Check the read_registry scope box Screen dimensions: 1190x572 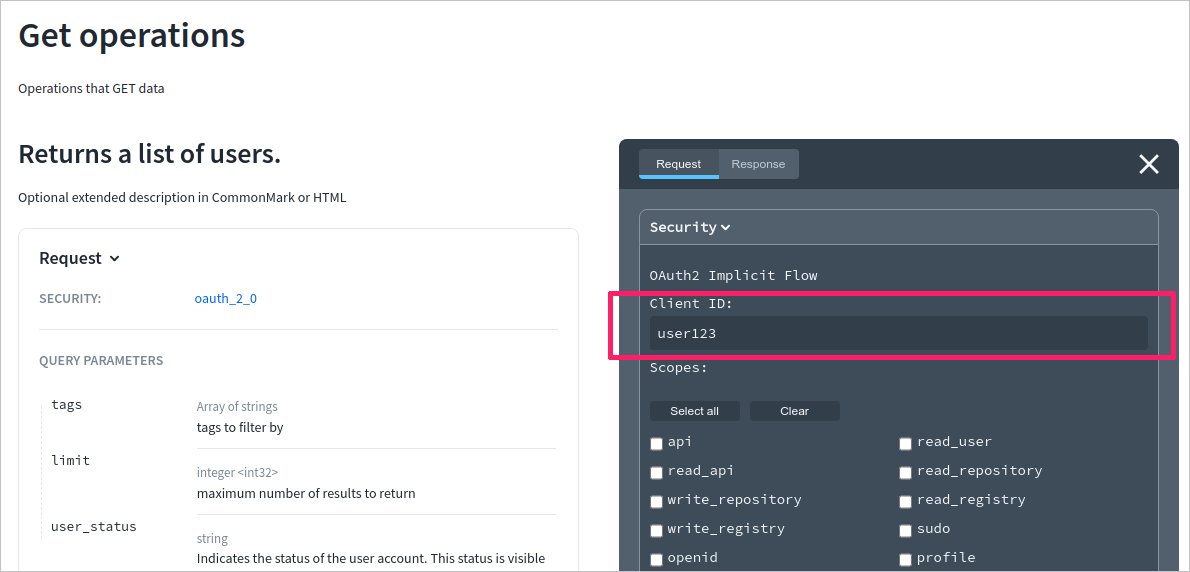pos(905,501)
